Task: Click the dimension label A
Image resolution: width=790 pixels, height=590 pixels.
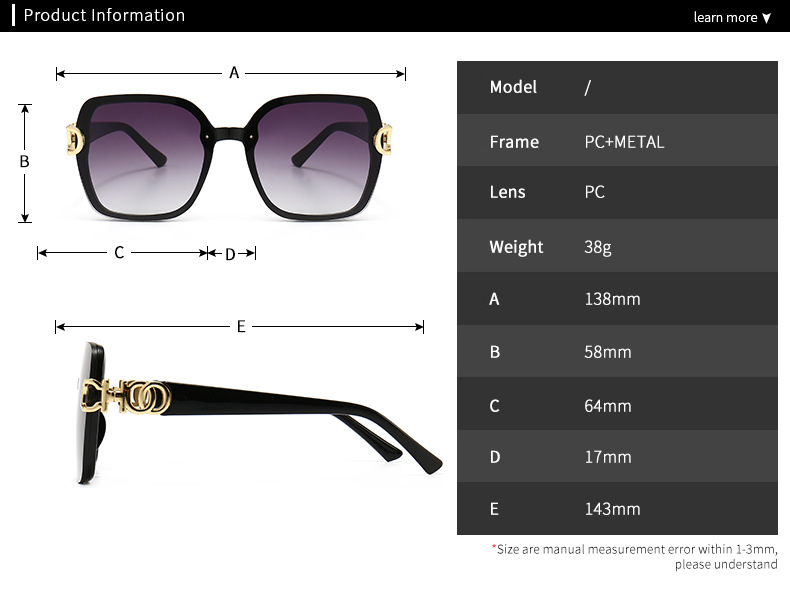Action: pyautogui.click(x=234, y=73)
